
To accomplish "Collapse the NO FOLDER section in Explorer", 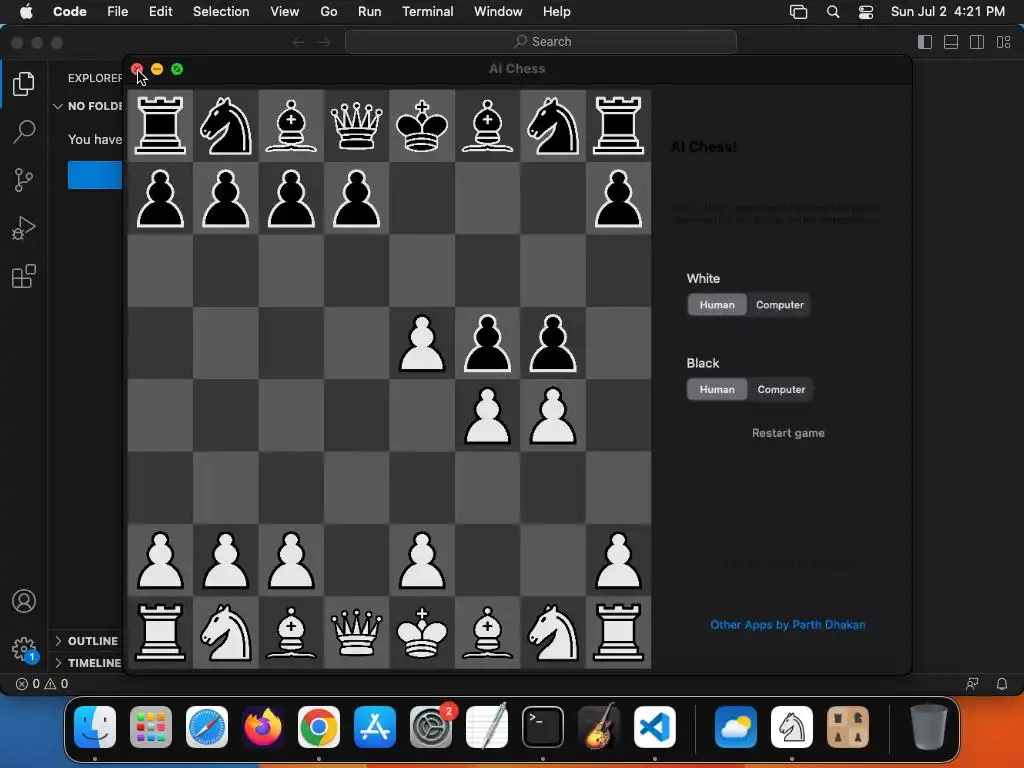I will 86,106.
